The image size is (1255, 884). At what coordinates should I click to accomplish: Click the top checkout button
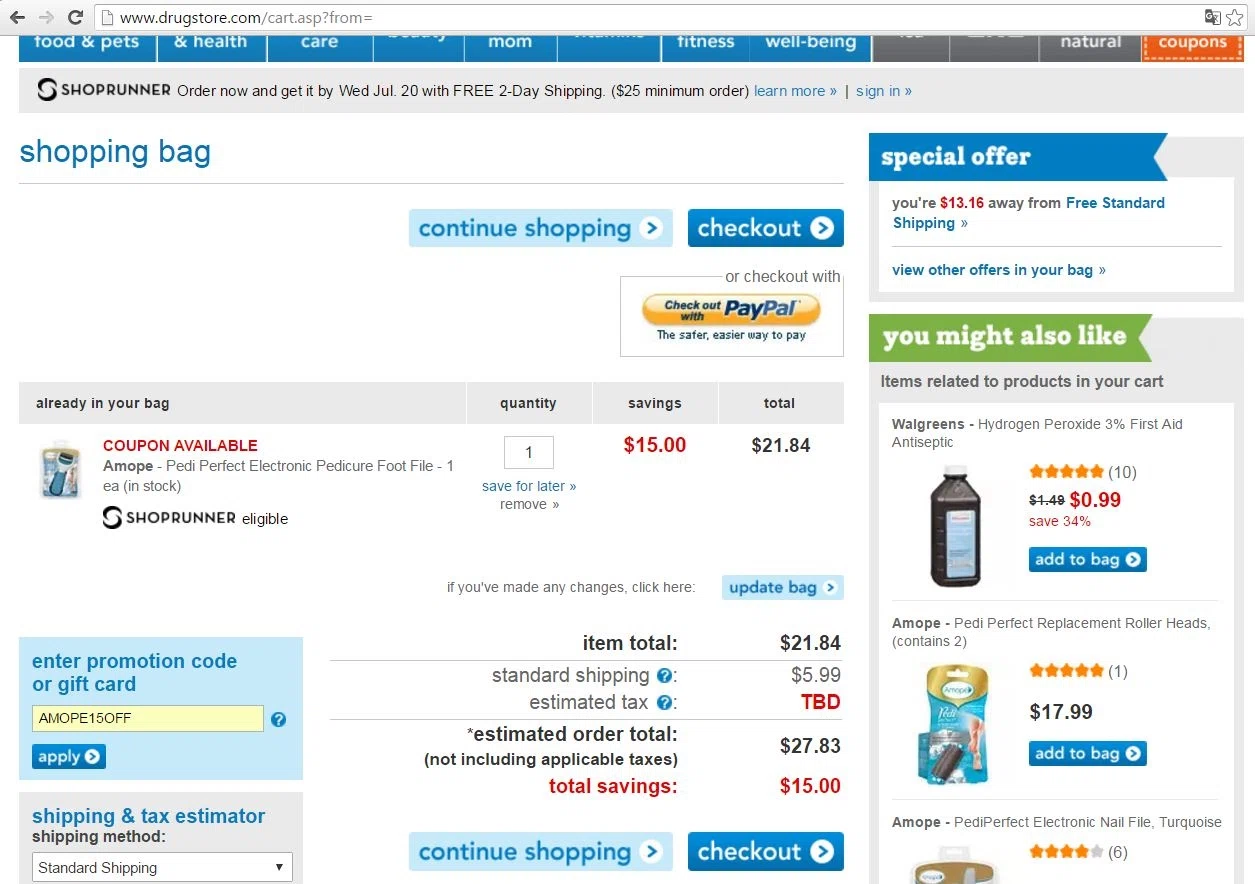(x=765, y=228)
